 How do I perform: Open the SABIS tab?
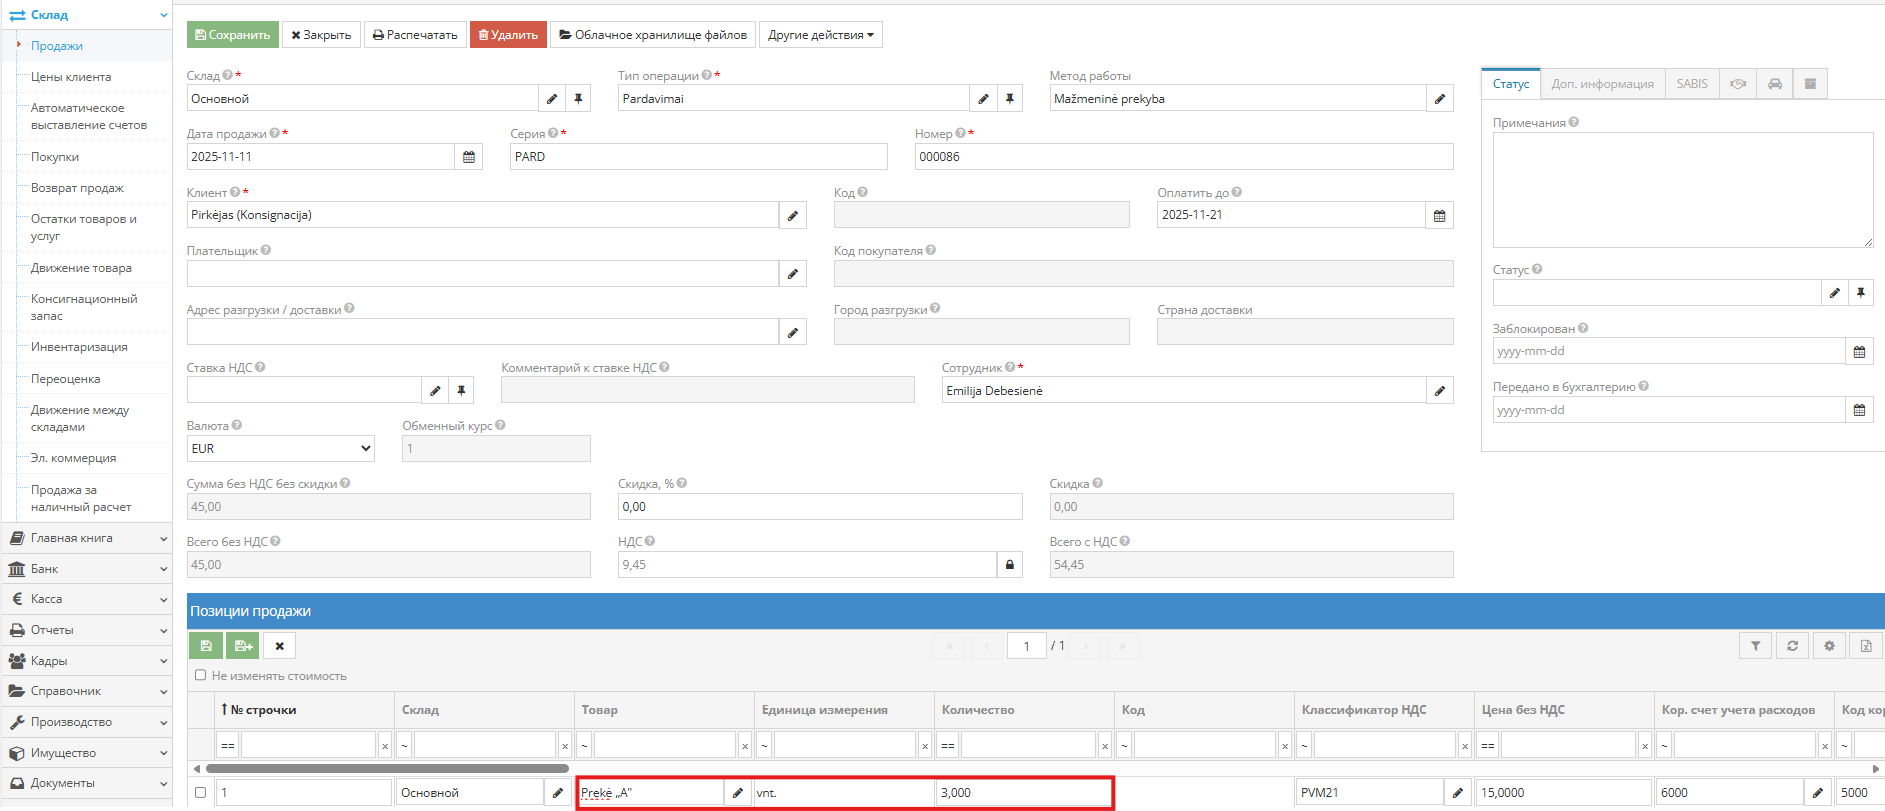pyautogui.click(x=1692, y=84)
